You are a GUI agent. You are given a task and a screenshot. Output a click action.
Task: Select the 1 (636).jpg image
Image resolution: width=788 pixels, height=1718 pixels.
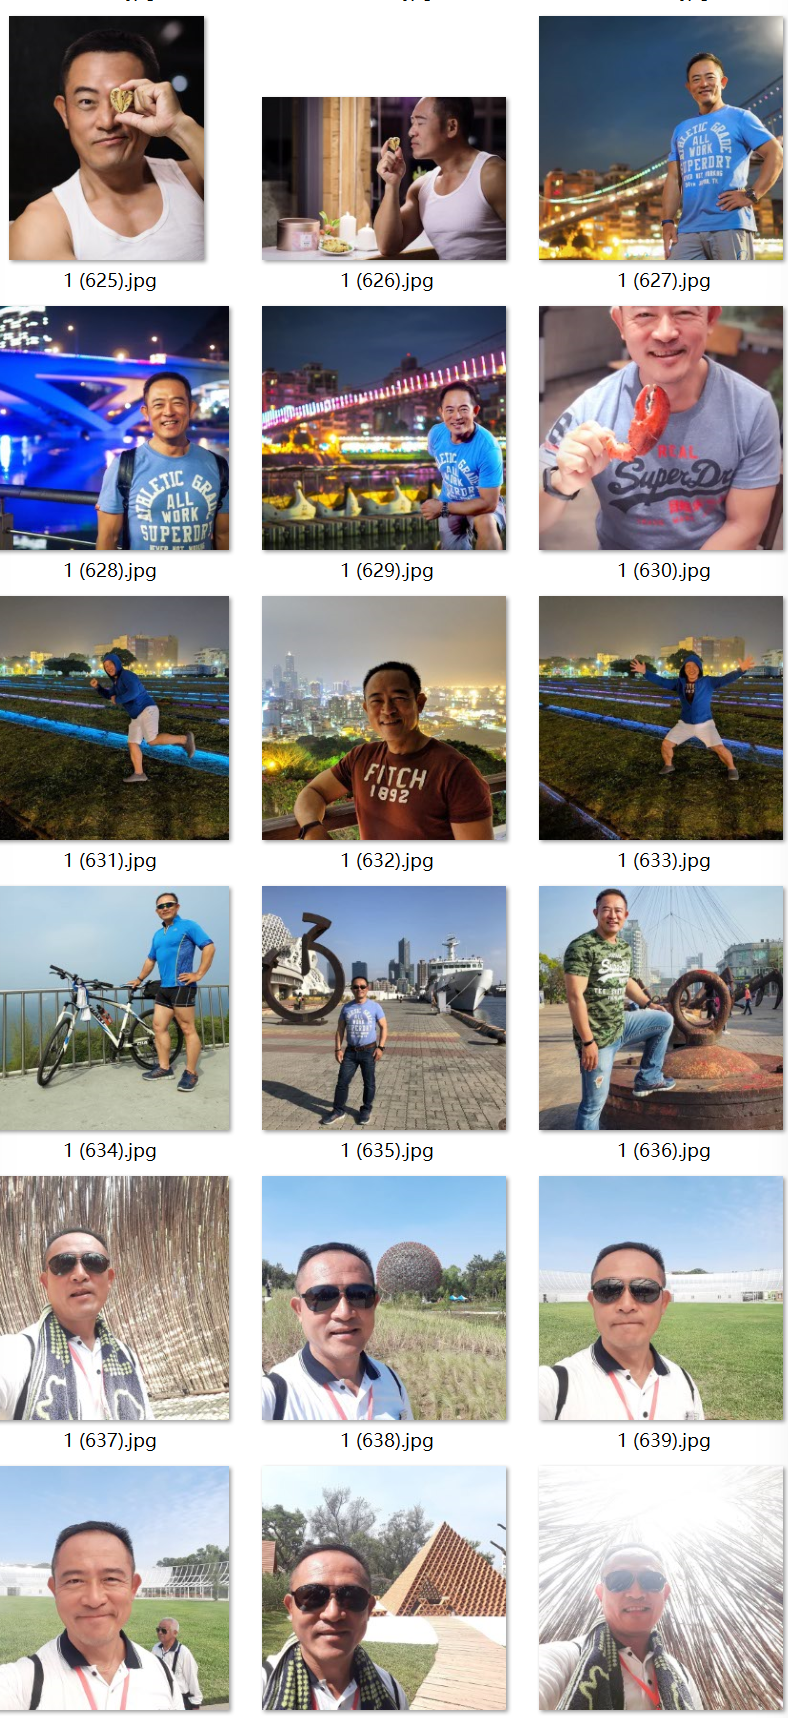coord(661,1008)
